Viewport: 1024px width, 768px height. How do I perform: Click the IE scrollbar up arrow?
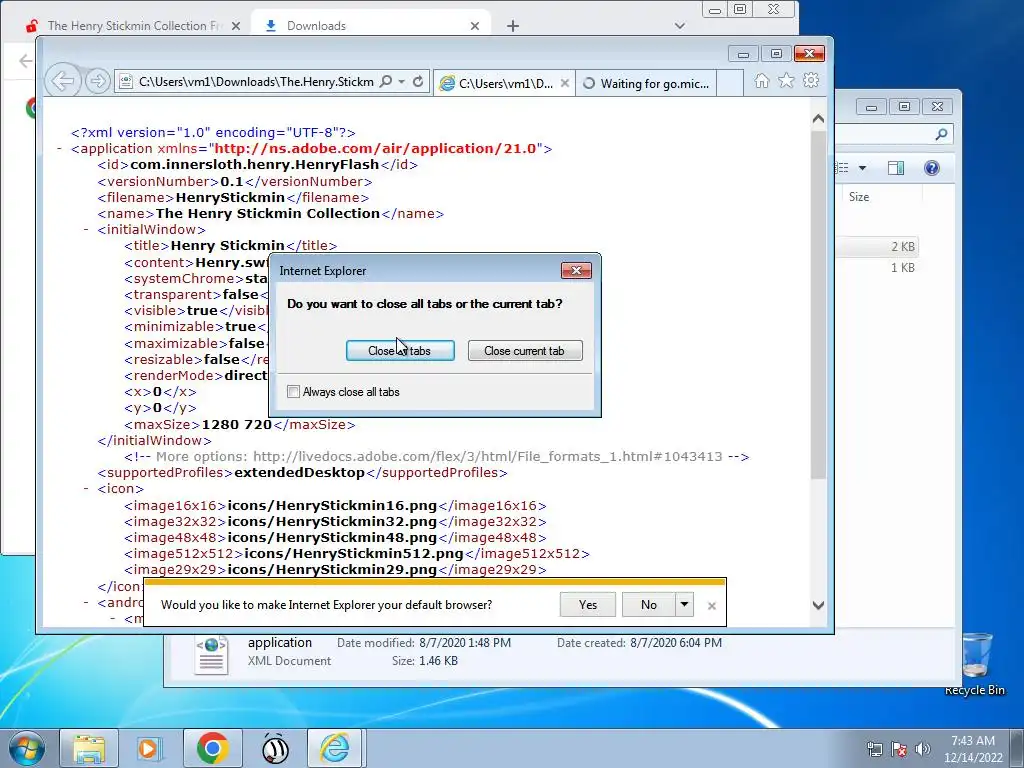pyautogui.click(x=818, y=119)
